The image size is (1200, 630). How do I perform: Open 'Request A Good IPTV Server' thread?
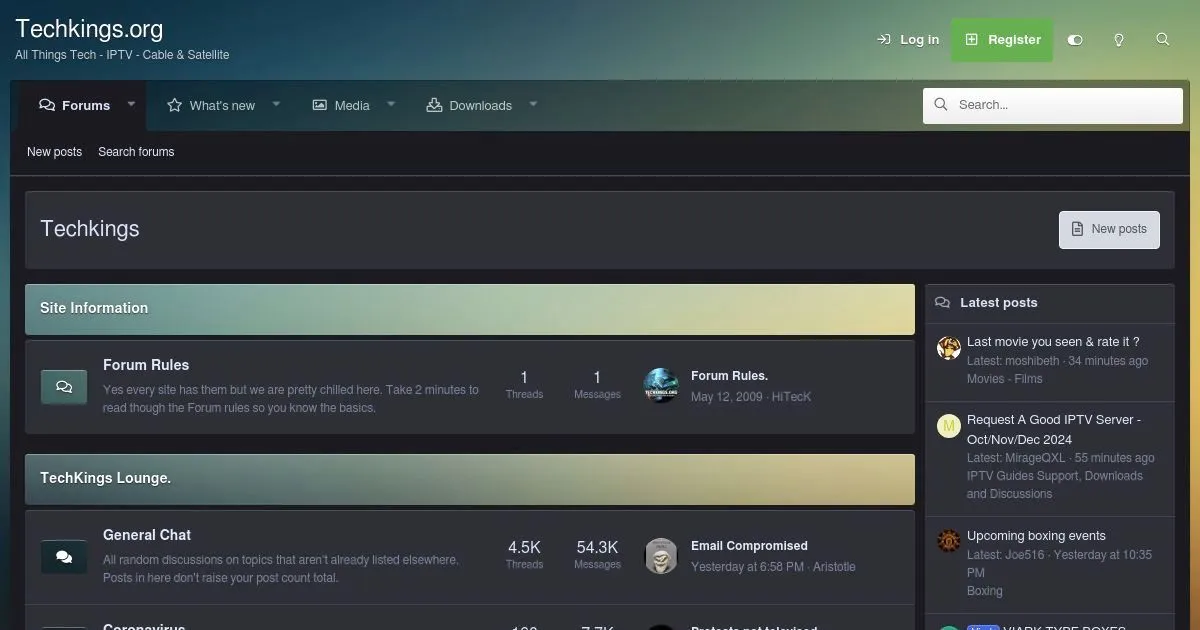(x=1054, y=430)
